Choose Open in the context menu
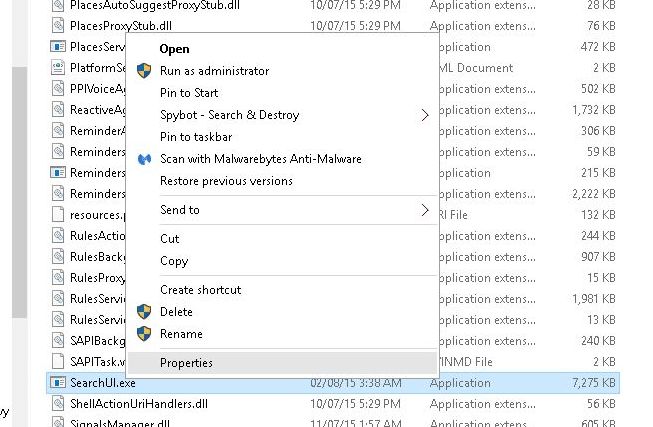This screenshot has height=427, width=653. pyautogui.click(x=174, y=49)
